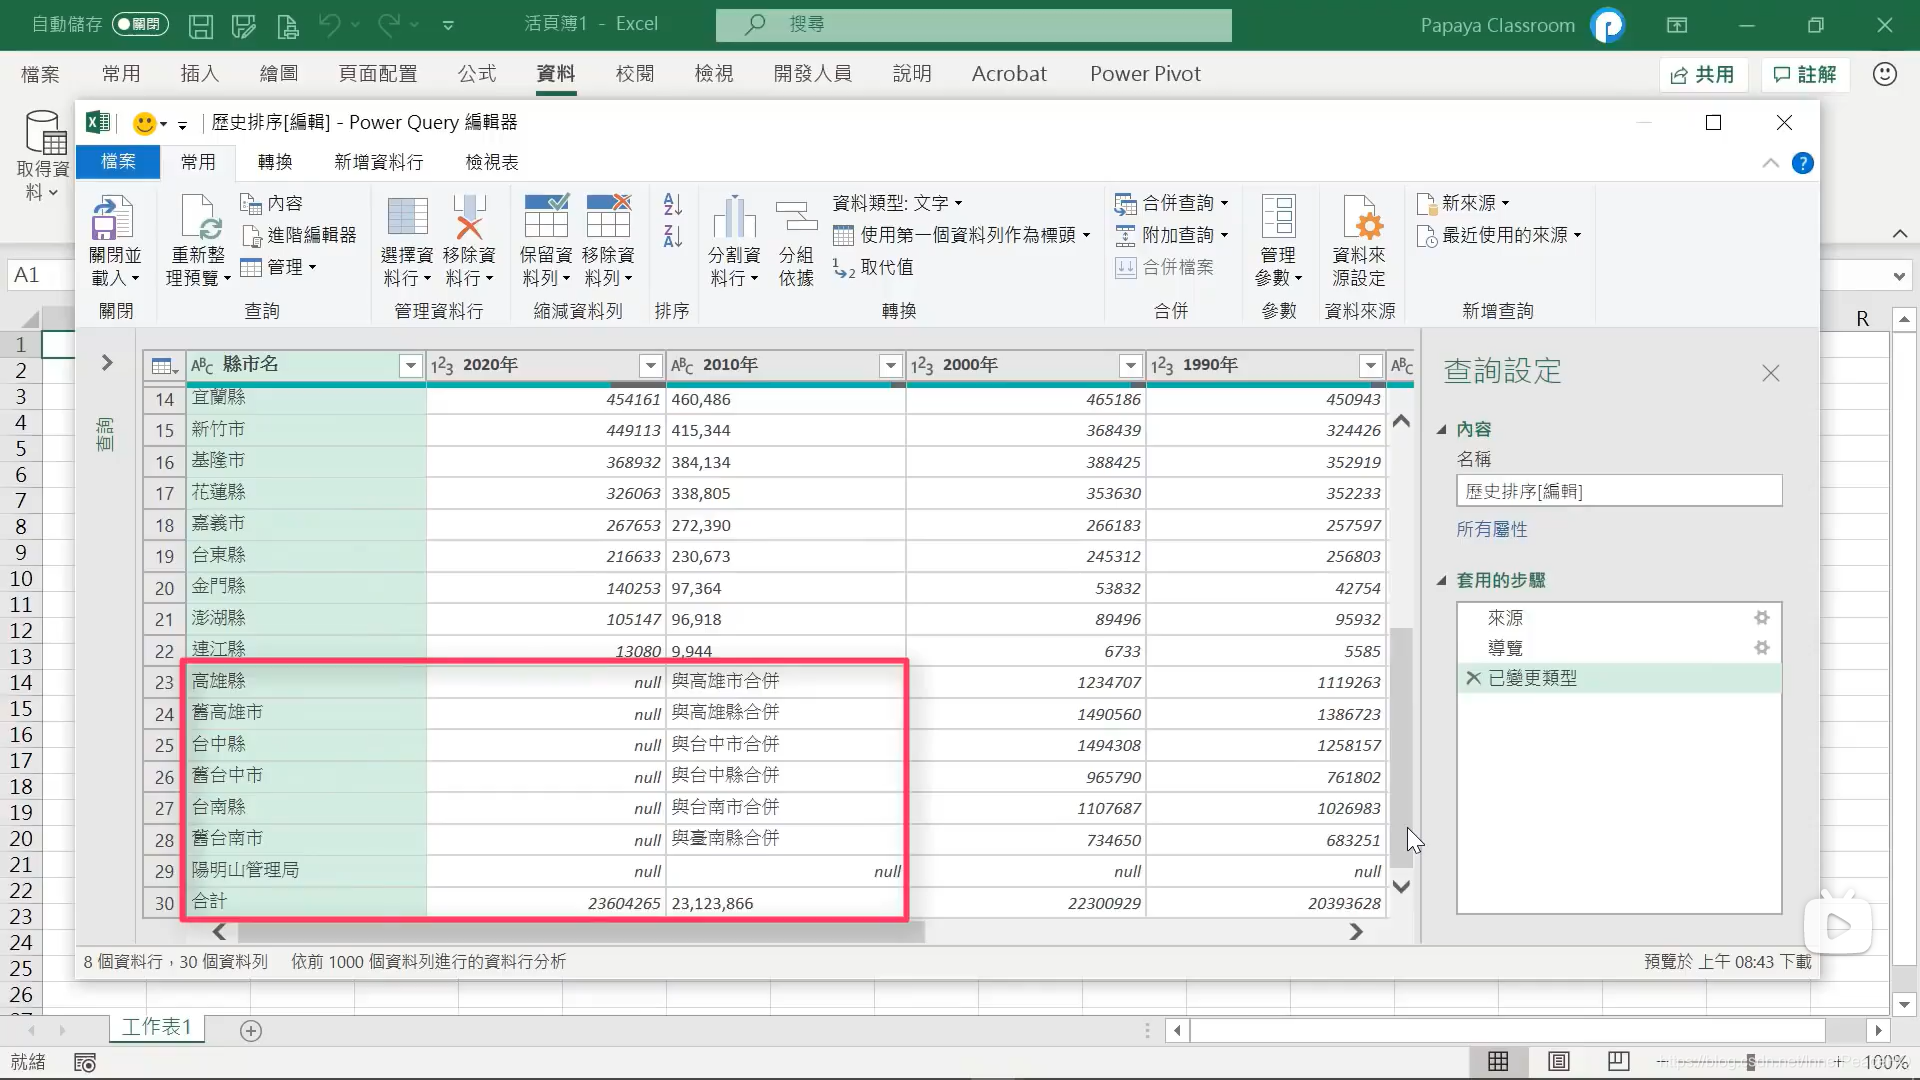Switch to Page Layout view in status bar
Viewport: 1920px width, 1080px height.
tap(1558, 1061)
